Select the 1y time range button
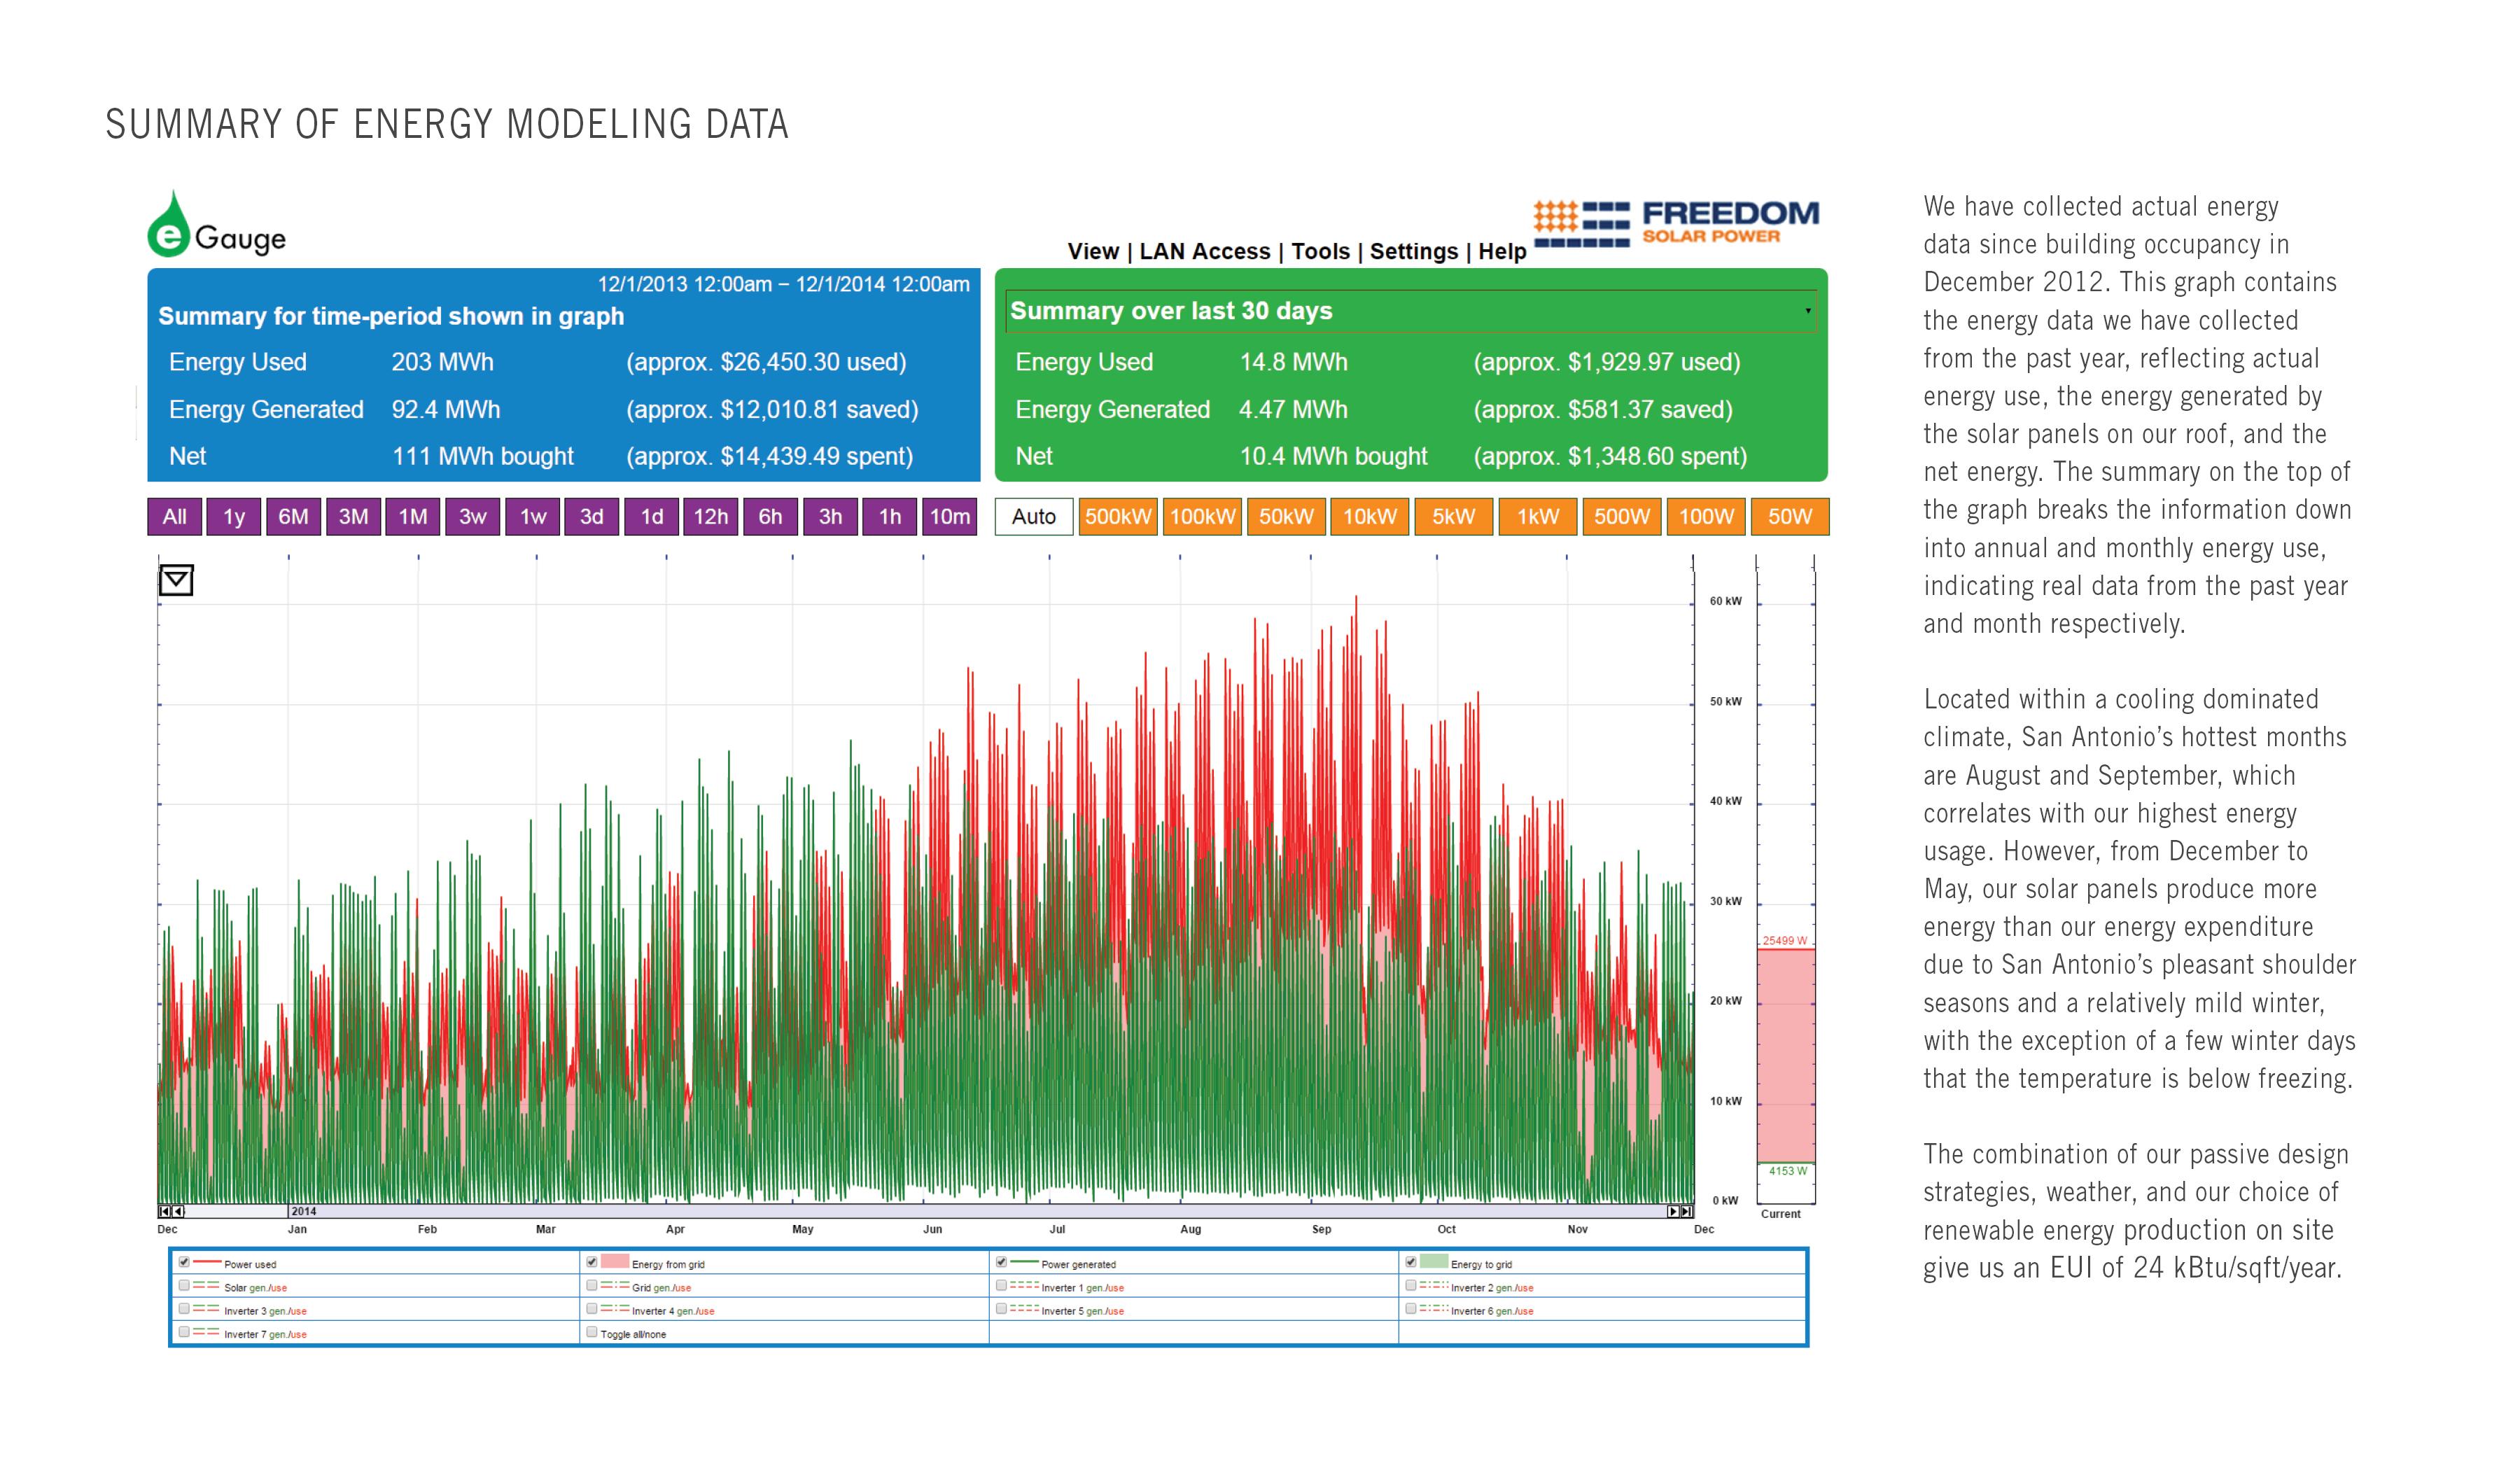This screenshot has width=2520, height=1470. (234, 517)
